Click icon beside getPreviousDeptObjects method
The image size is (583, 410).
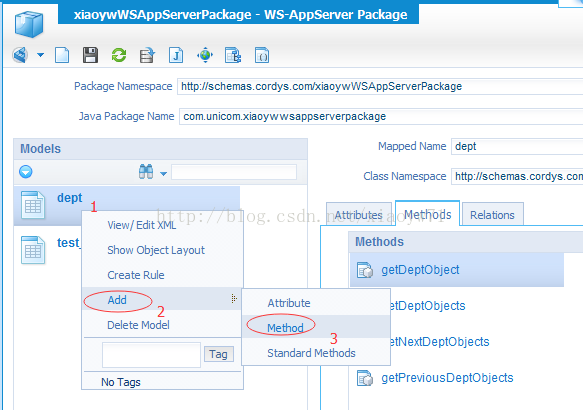(x=365, y=378)
